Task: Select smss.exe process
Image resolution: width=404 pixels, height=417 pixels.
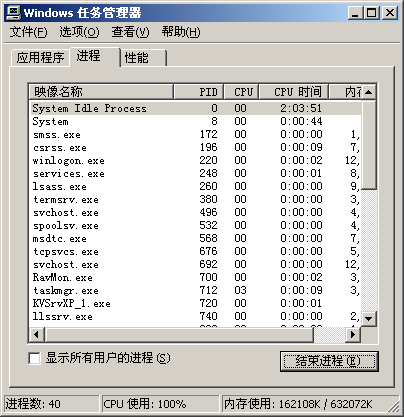Action: pyautogui.click(x=195, y=134)
